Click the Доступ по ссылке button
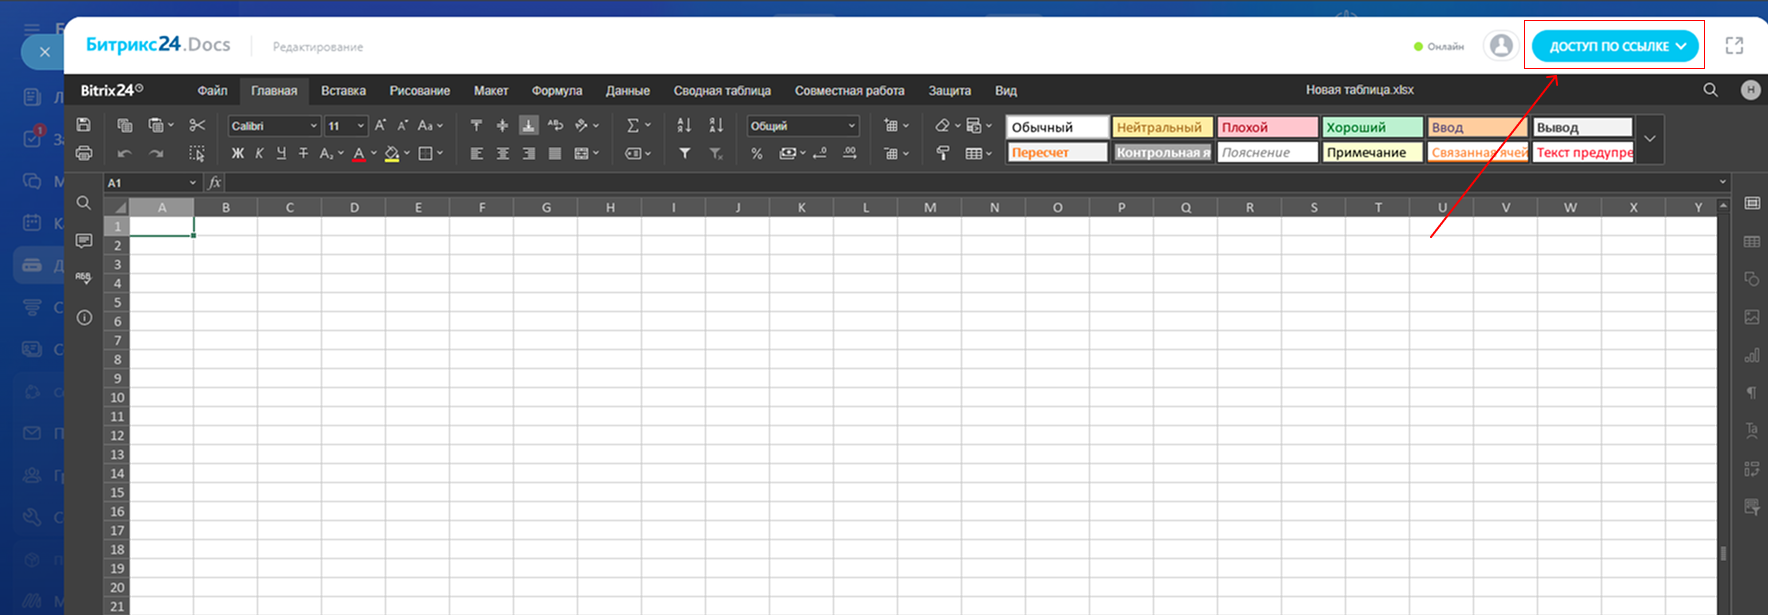Viewport: 1768px width, 615px height. (1613, 46)
